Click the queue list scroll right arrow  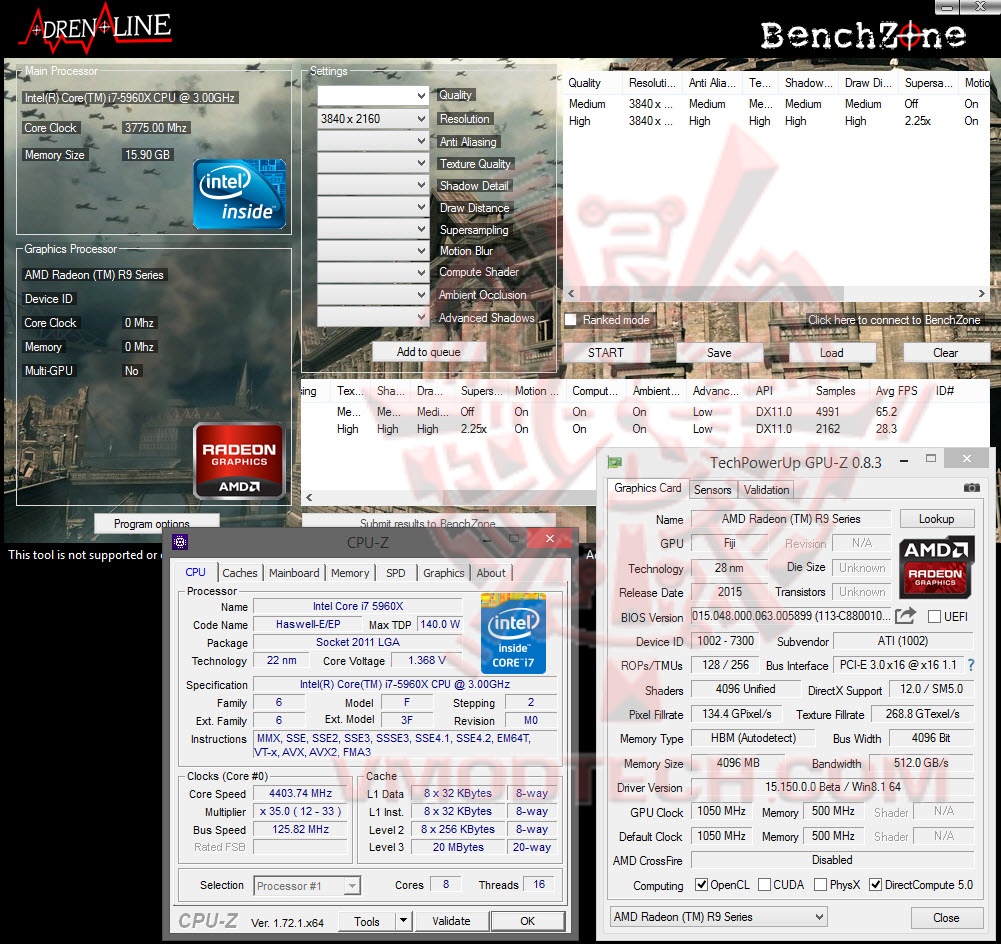pyautogui.click(x=982, y=294)
